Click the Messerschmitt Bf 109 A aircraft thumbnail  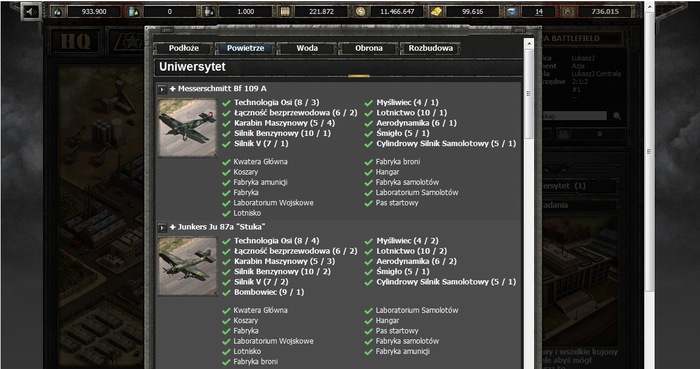click(x=188, y=128)
